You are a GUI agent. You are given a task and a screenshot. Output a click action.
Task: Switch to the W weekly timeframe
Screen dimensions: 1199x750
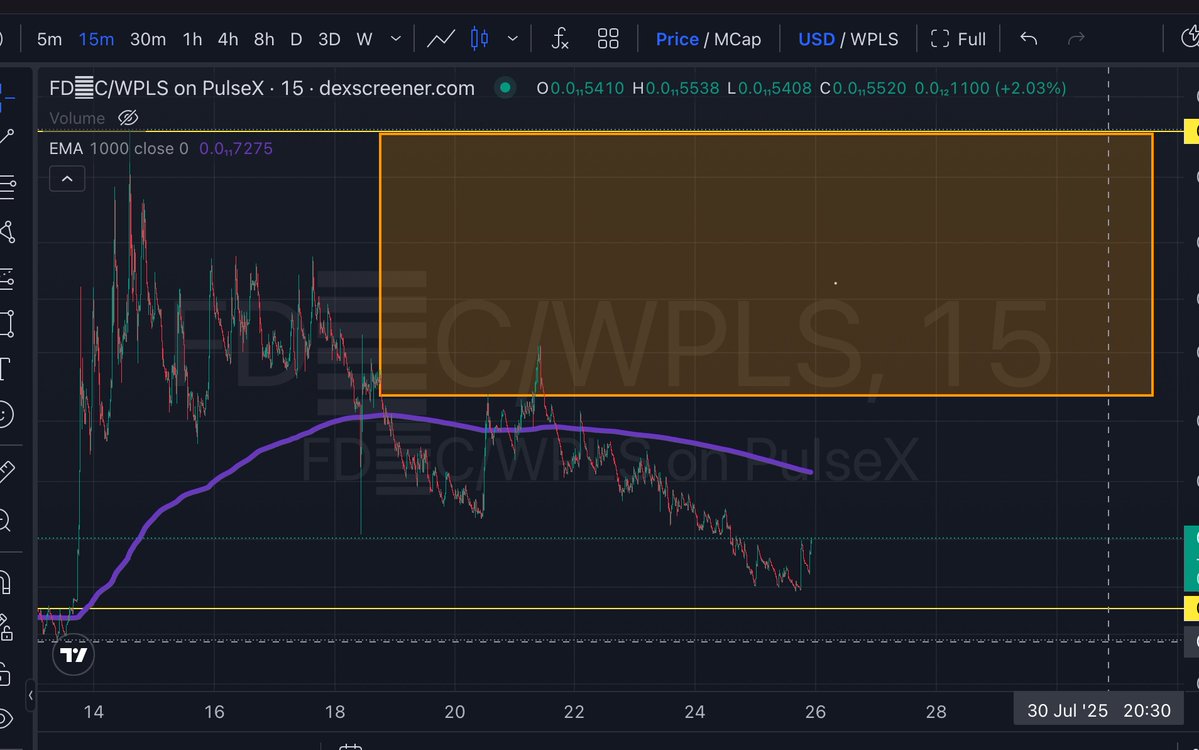coord(364,39)
